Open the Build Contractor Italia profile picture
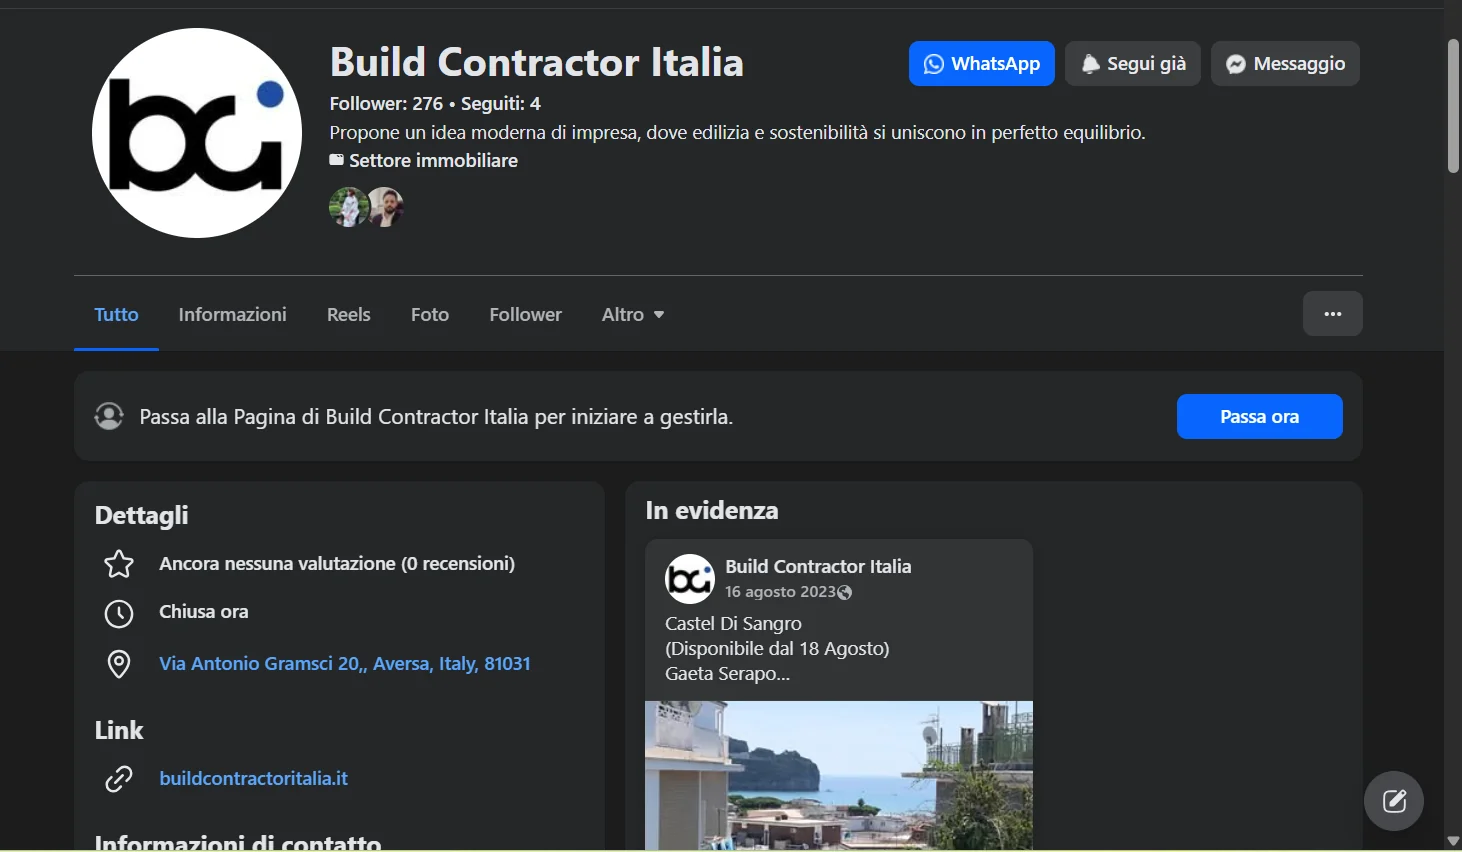1462x852 pixels. [x=197, y=133]
